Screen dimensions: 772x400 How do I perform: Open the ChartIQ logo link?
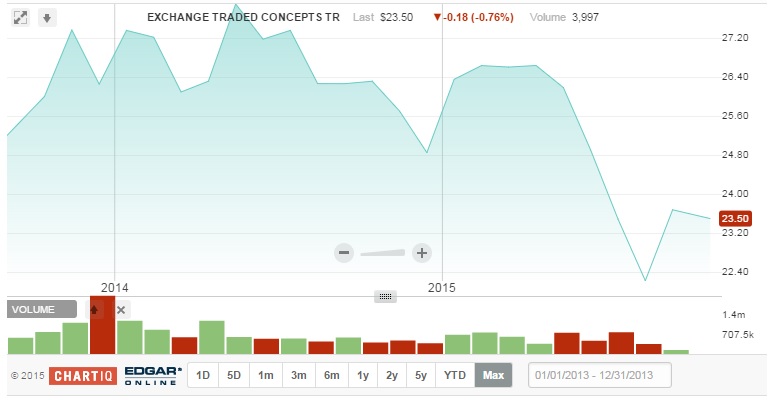pos(84,376)
